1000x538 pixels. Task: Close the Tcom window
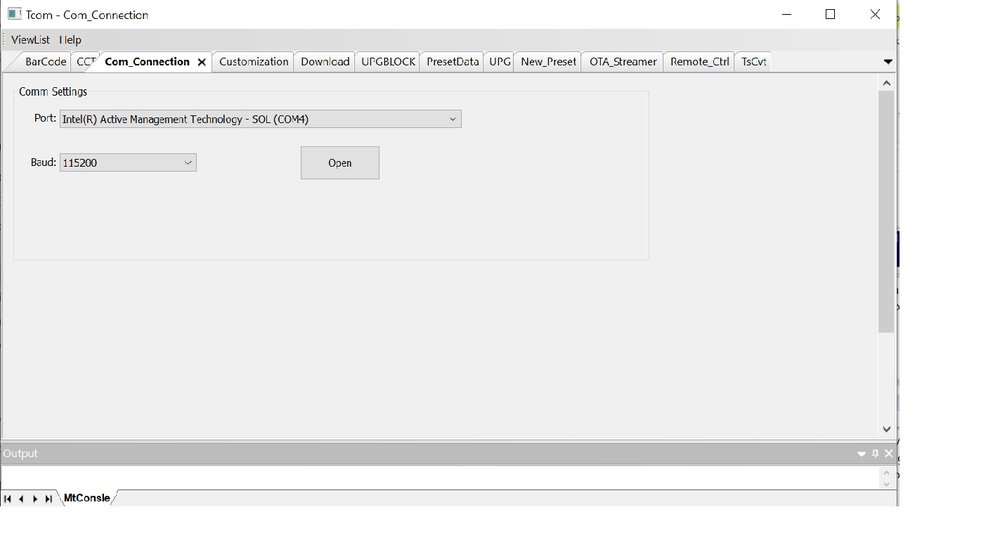(874, 14)
